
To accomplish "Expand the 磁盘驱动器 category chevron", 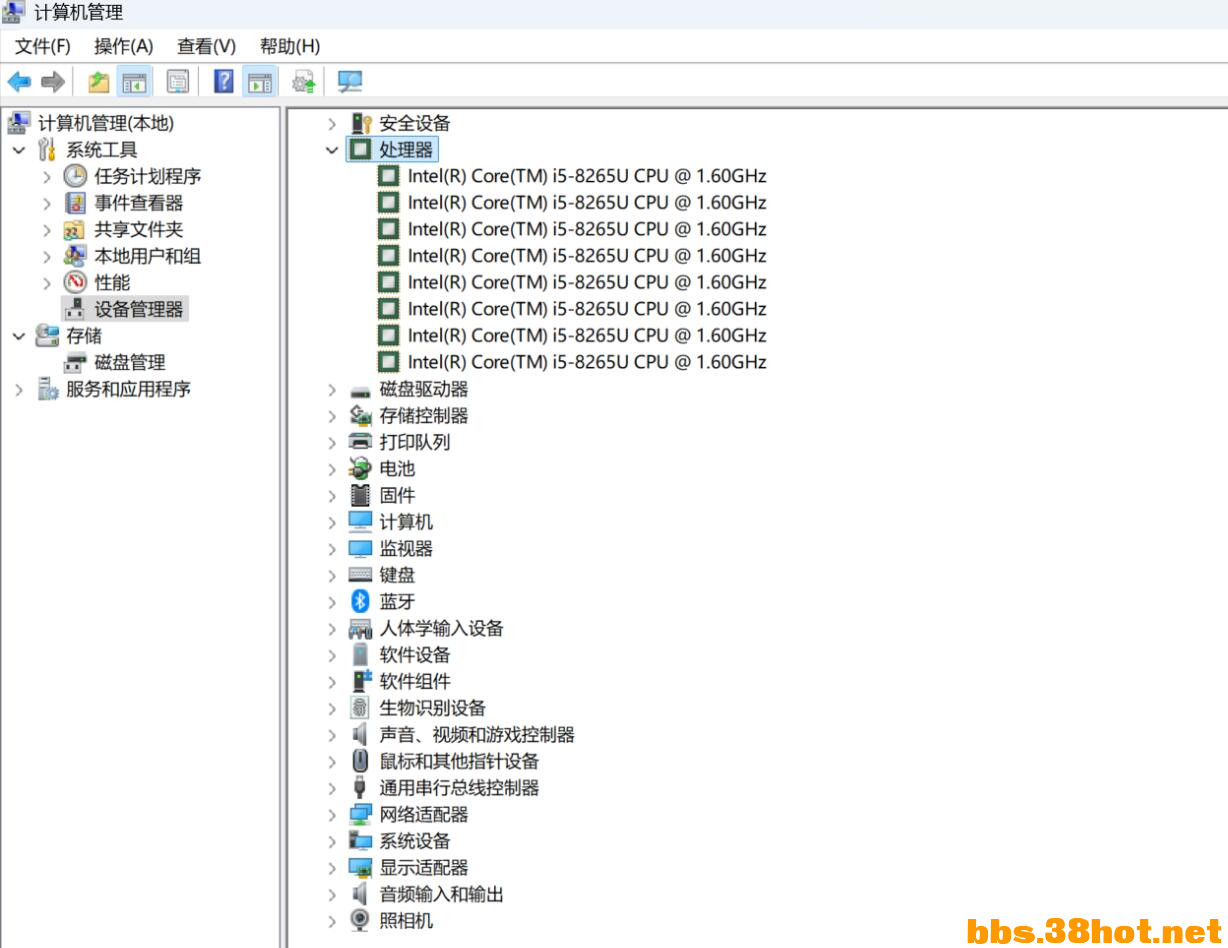I will click(332, 390).
